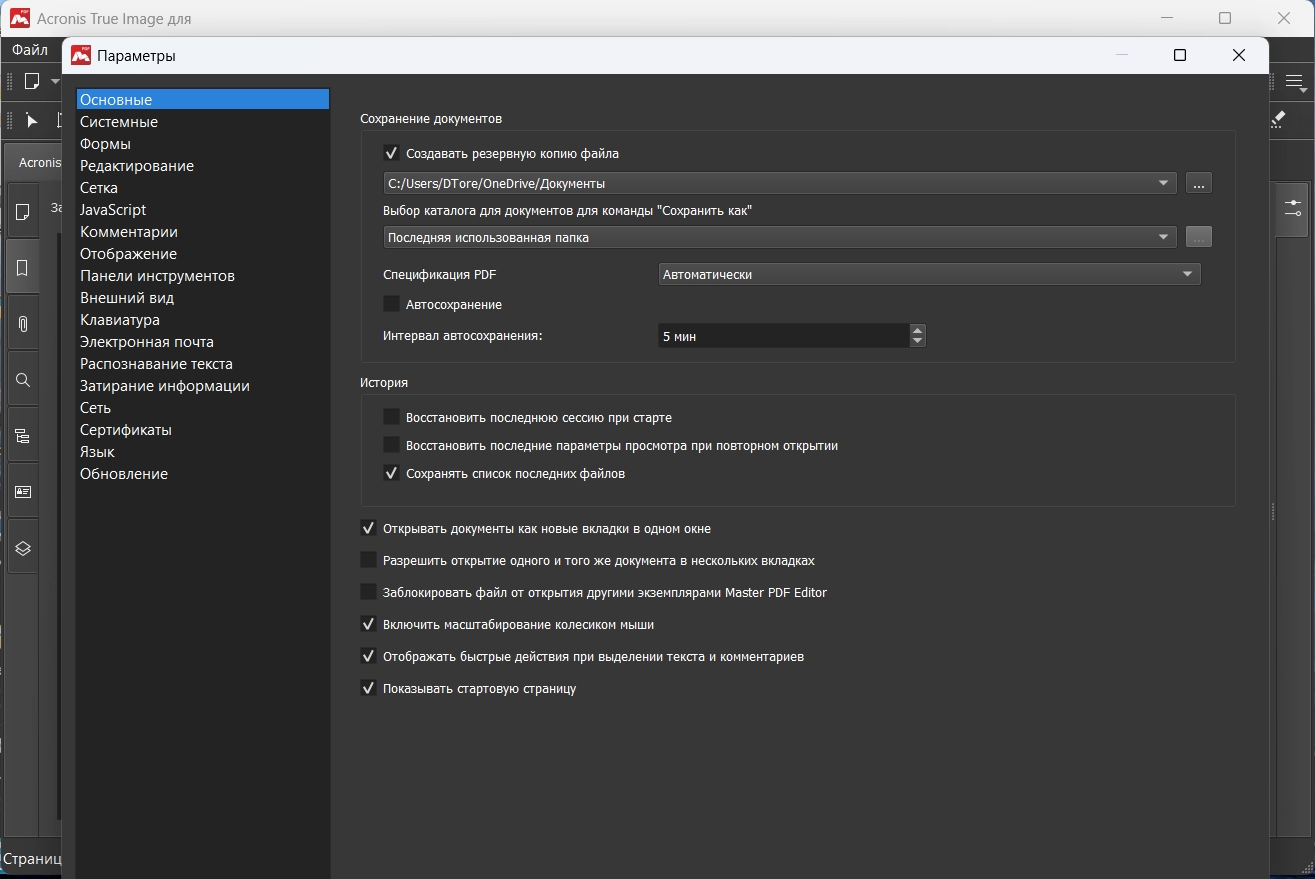Open the Последняя использованная папка dropdown
1315x879 pixels.
[779, 237]
